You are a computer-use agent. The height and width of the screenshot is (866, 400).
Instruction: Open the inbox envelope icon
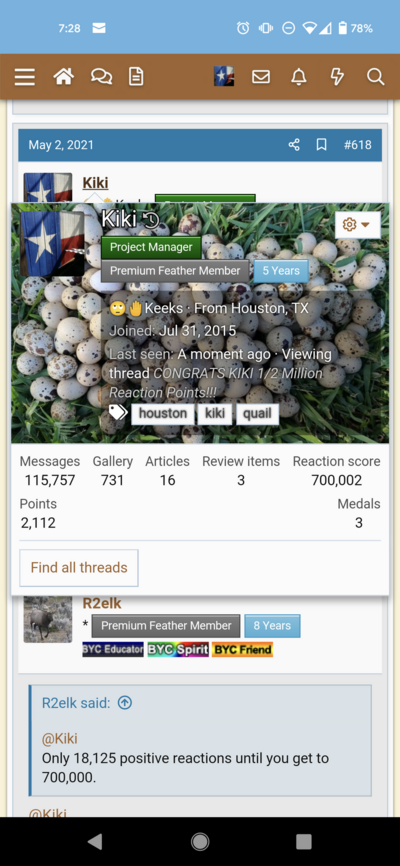click(261, 77)
